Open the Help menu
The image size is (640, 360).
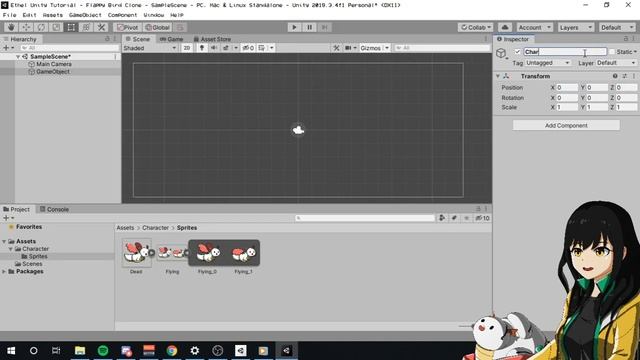177,15
